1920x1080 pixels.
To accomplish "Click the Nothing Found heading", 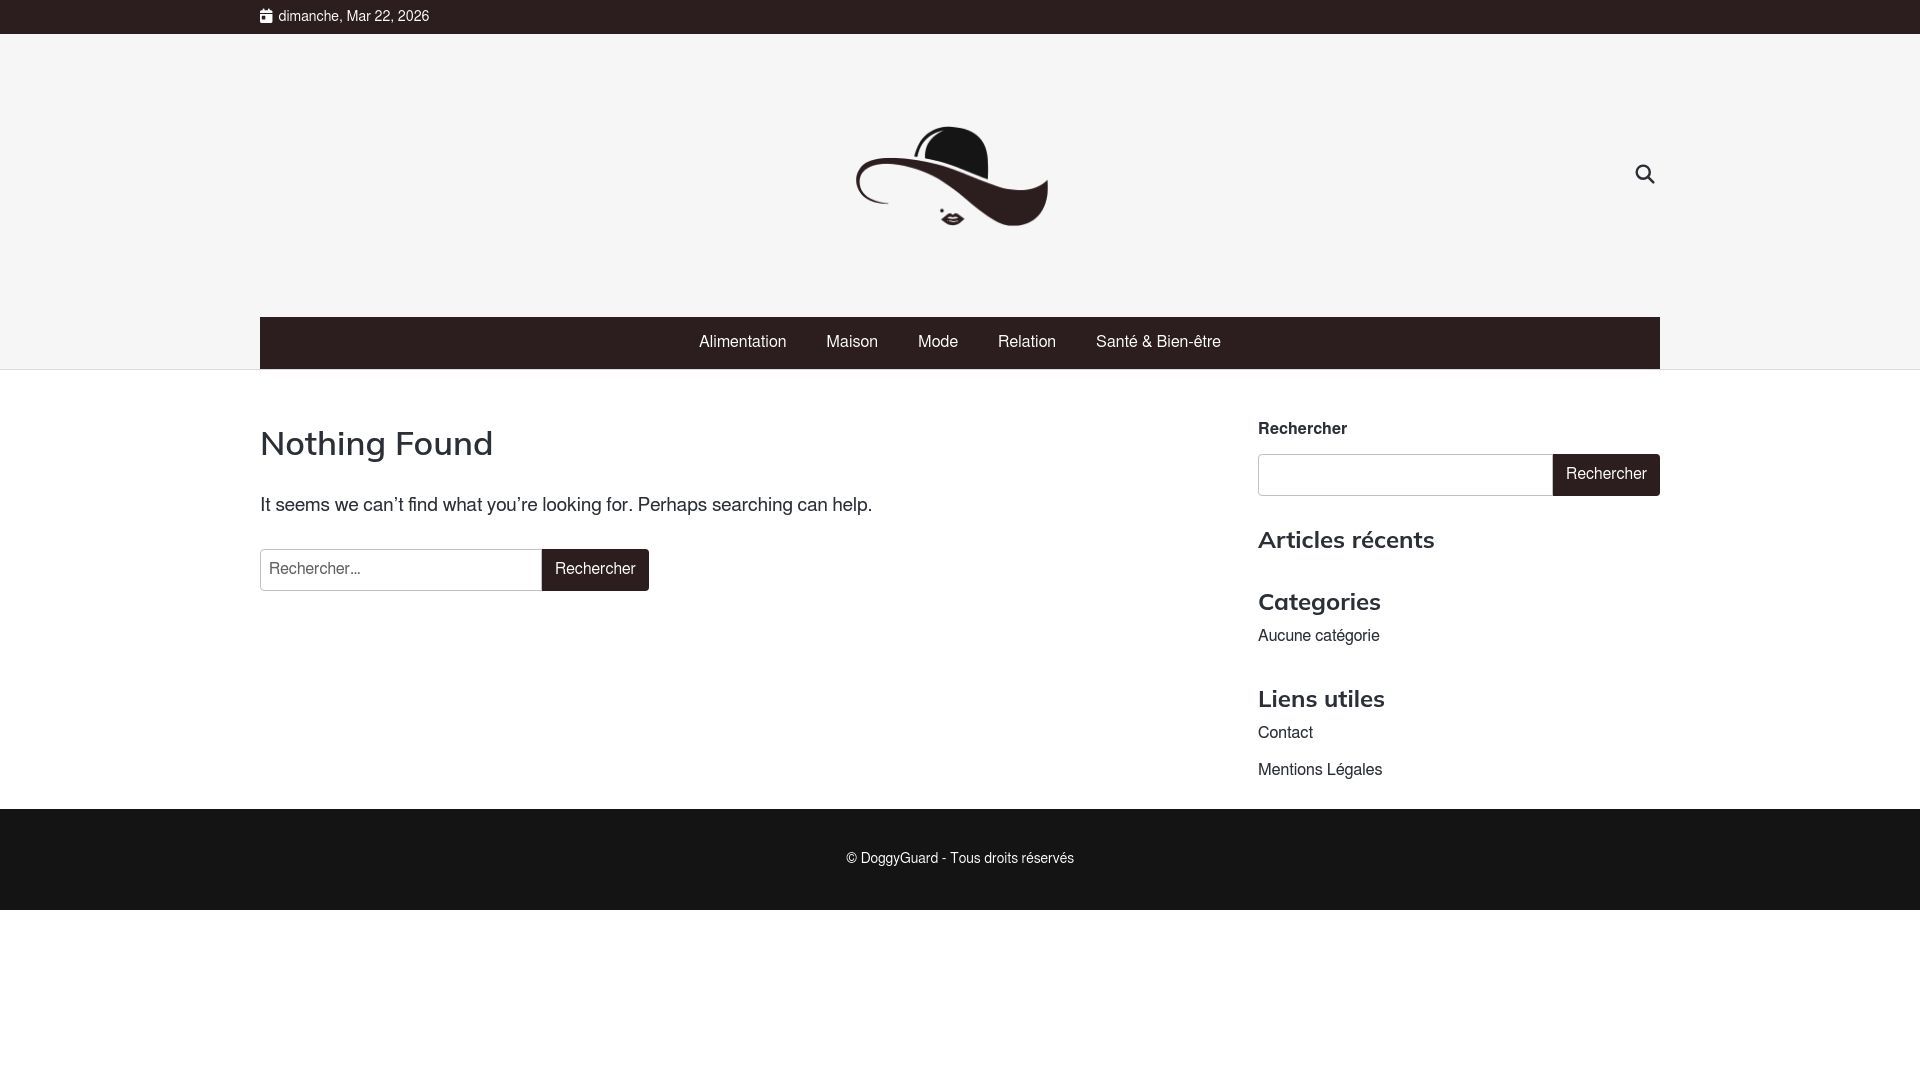I will (376, 444).
